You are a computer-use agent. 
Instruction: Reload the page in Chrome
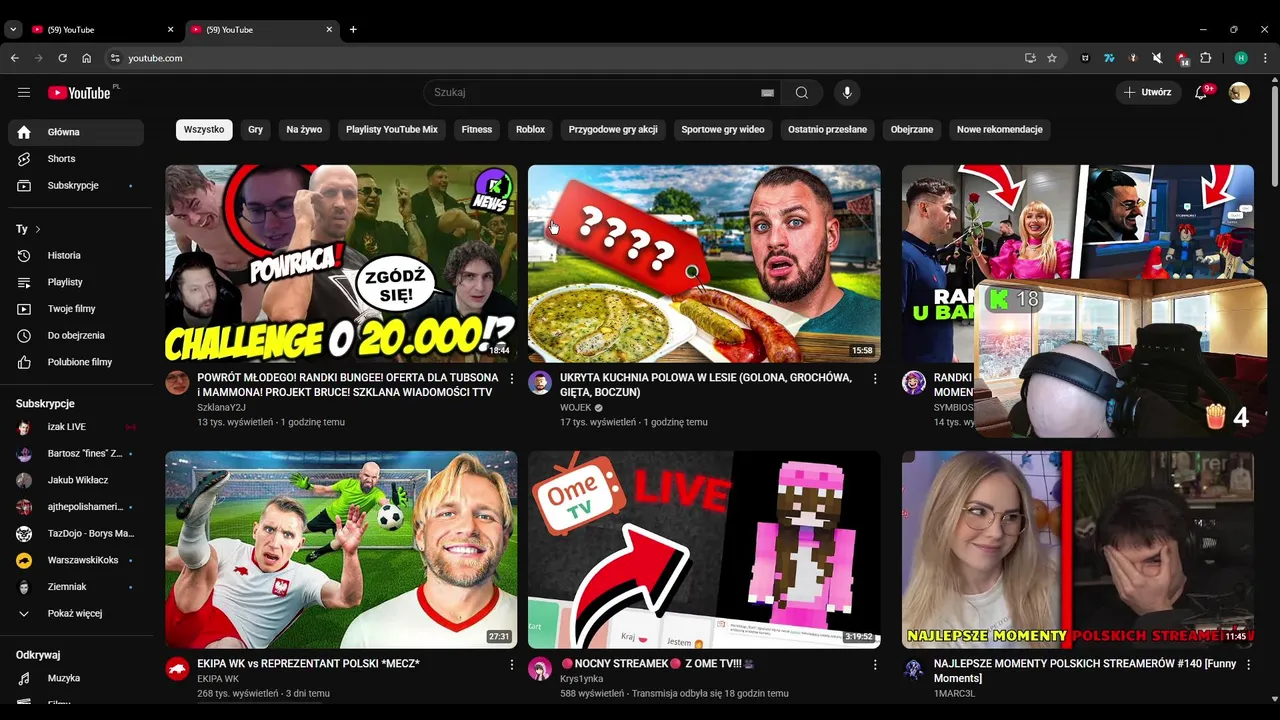pos(62,58)
